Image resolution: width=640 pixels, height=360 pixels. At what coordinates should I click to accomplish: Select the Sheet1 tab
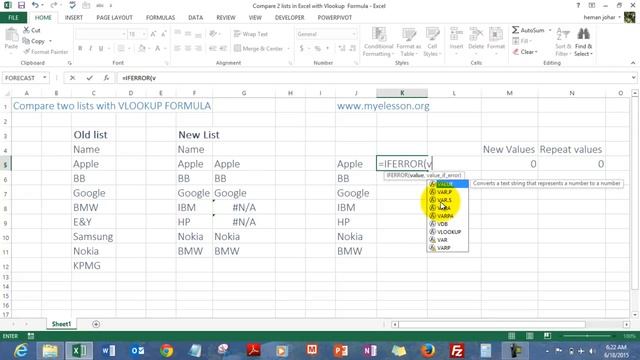click(x=61, y=324)
